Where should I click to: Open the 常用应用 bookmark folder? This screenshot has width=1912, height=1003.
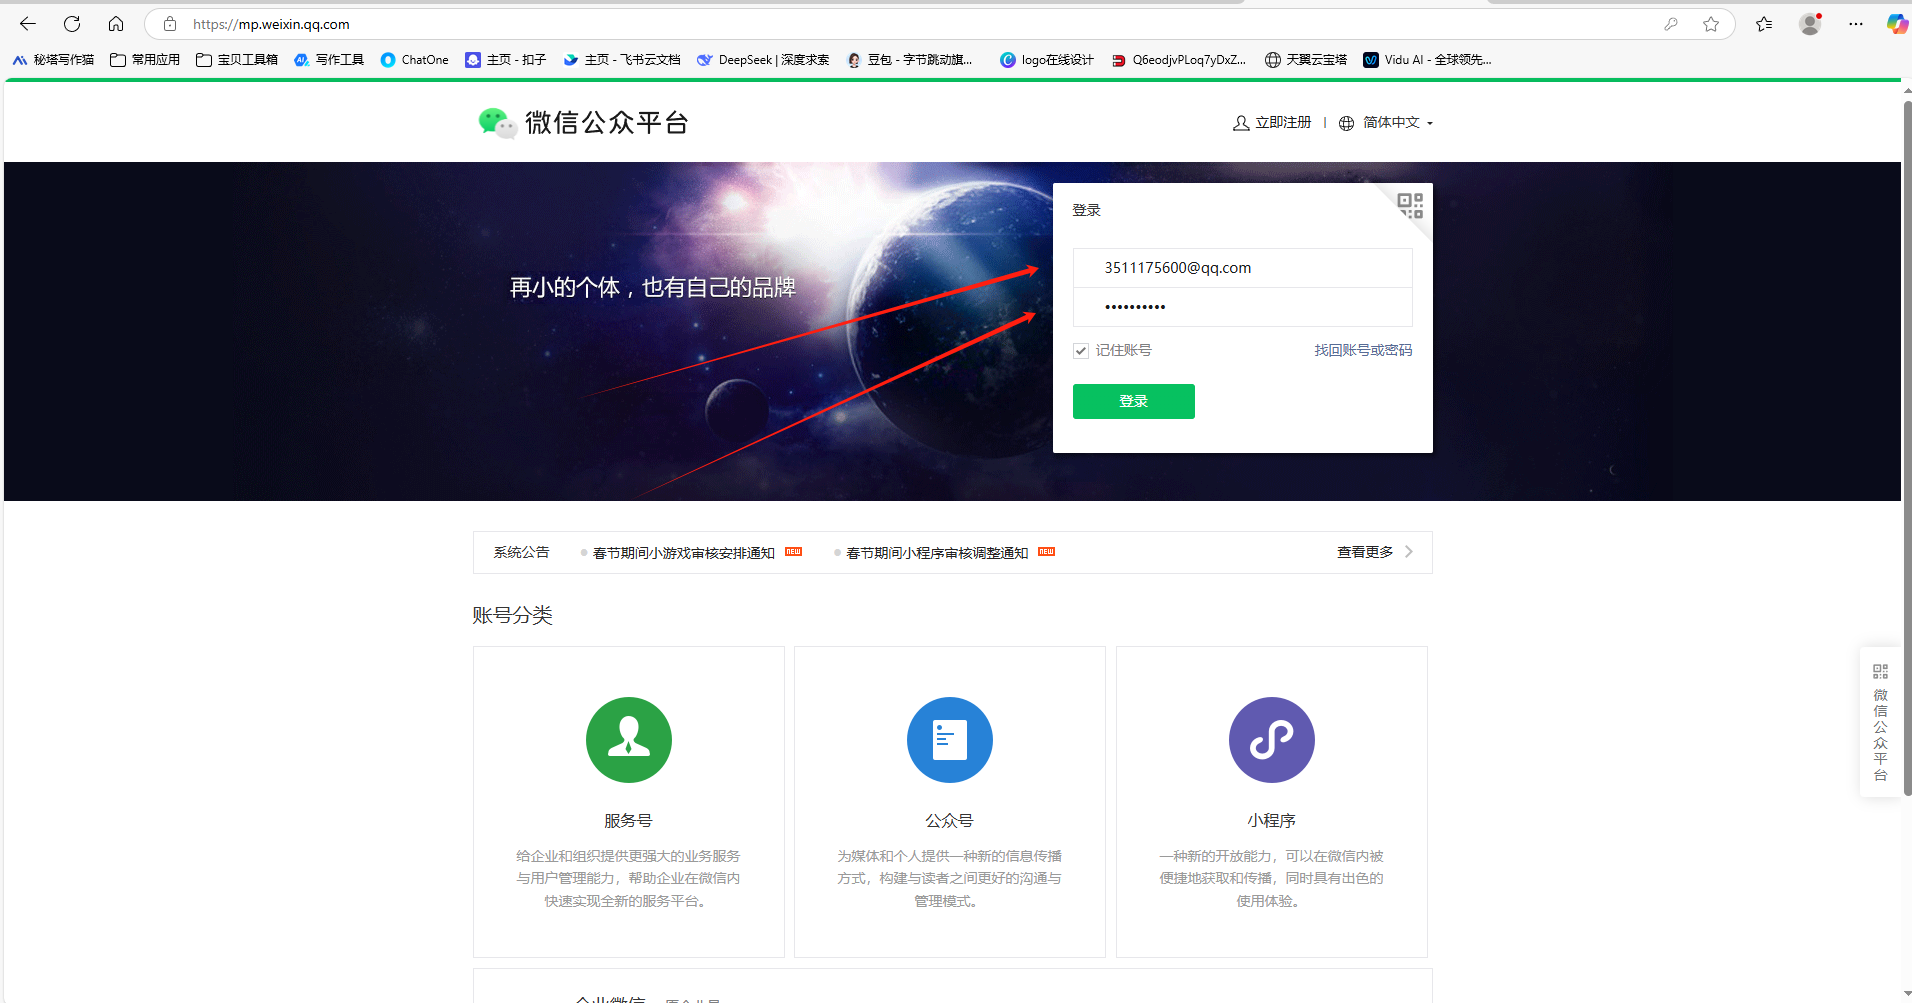pyautogui.click(x=145, y=60)
